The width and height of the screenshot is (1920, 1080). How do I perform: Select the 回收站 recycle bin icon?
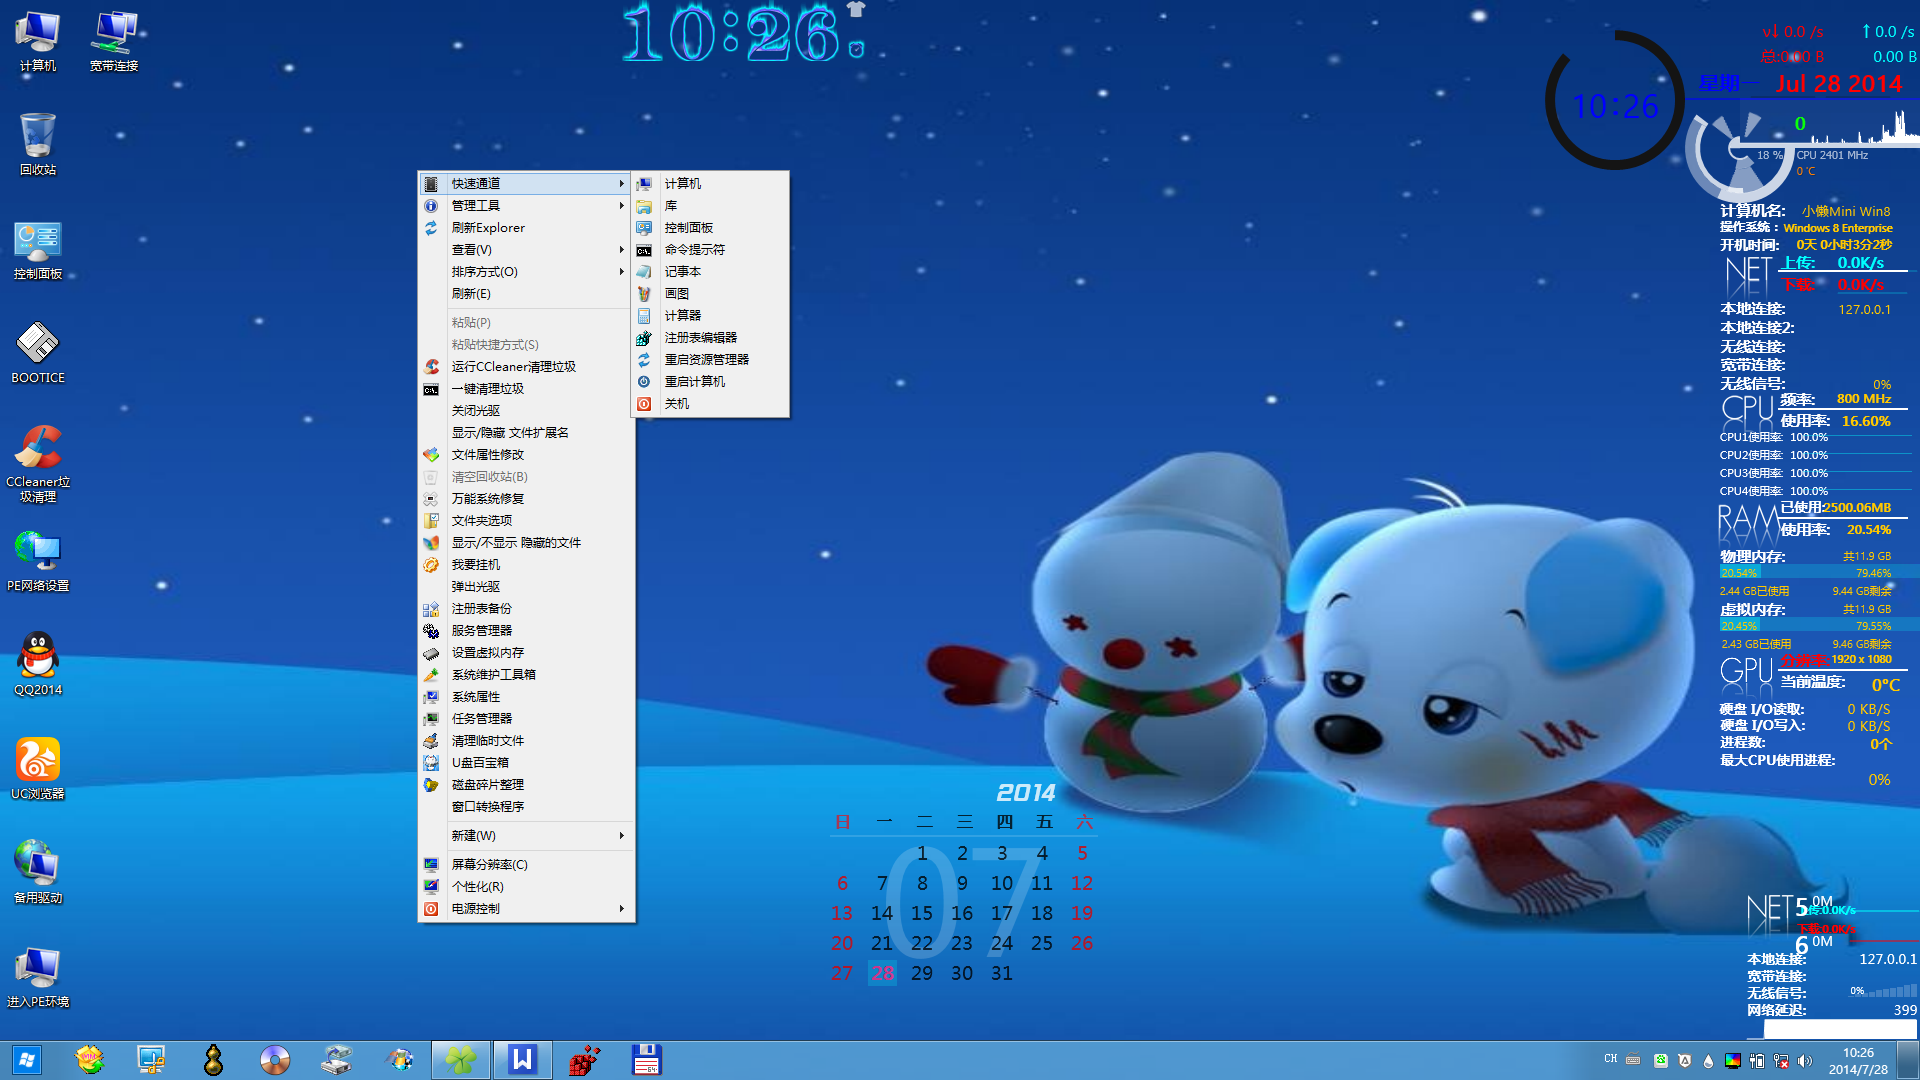(38, 145)
